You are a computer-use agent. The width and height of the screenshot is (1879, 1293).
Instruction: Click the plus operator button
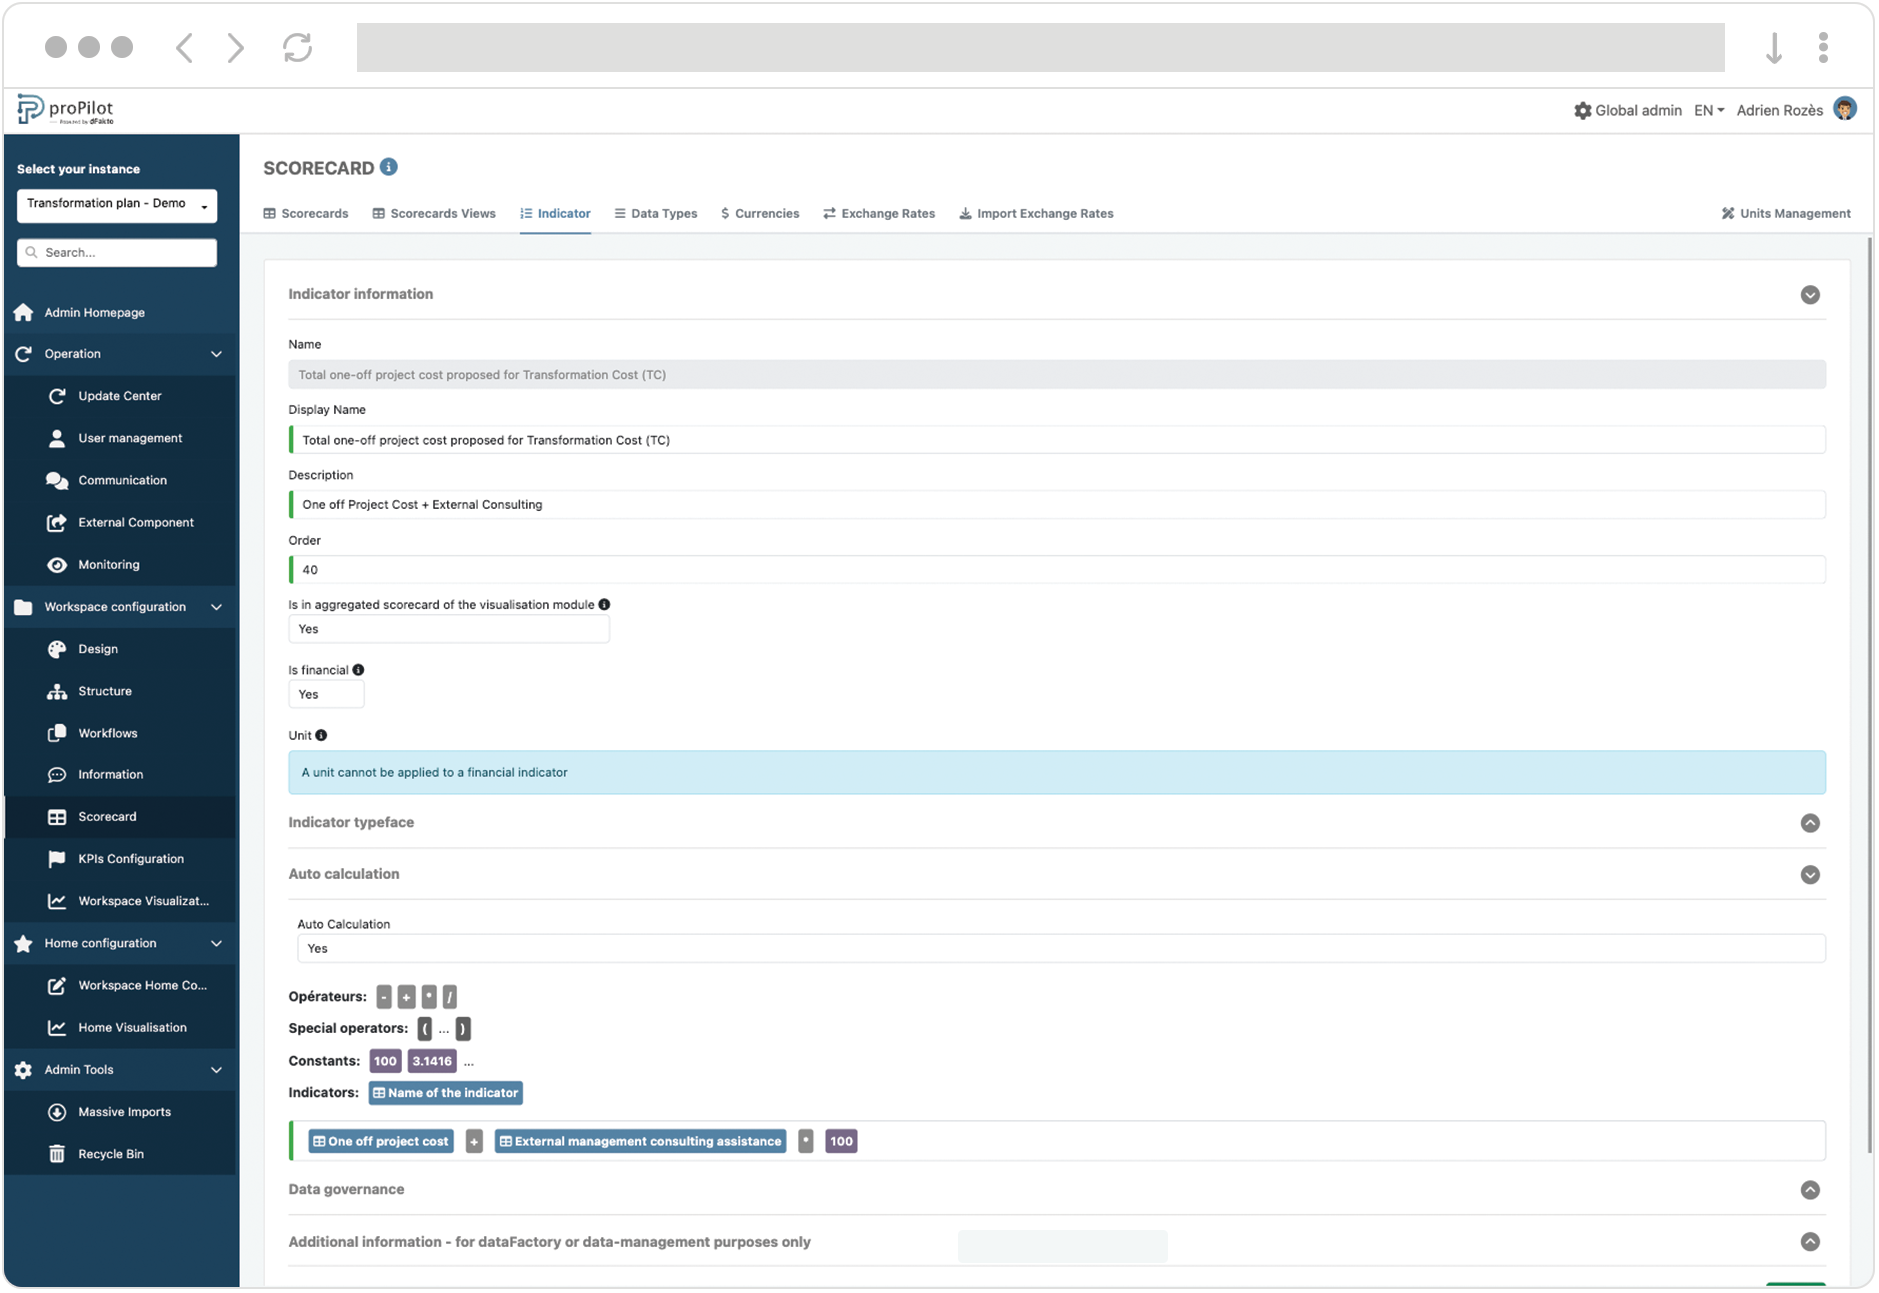point(406,997)
